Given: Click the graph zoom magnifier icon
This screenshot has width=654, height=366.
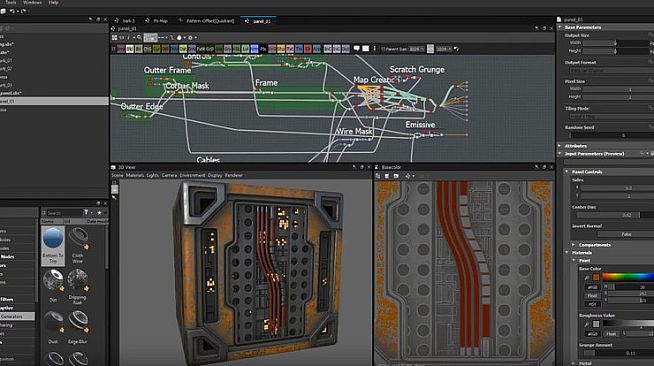Looking at the screenshot, I should 139,38.
